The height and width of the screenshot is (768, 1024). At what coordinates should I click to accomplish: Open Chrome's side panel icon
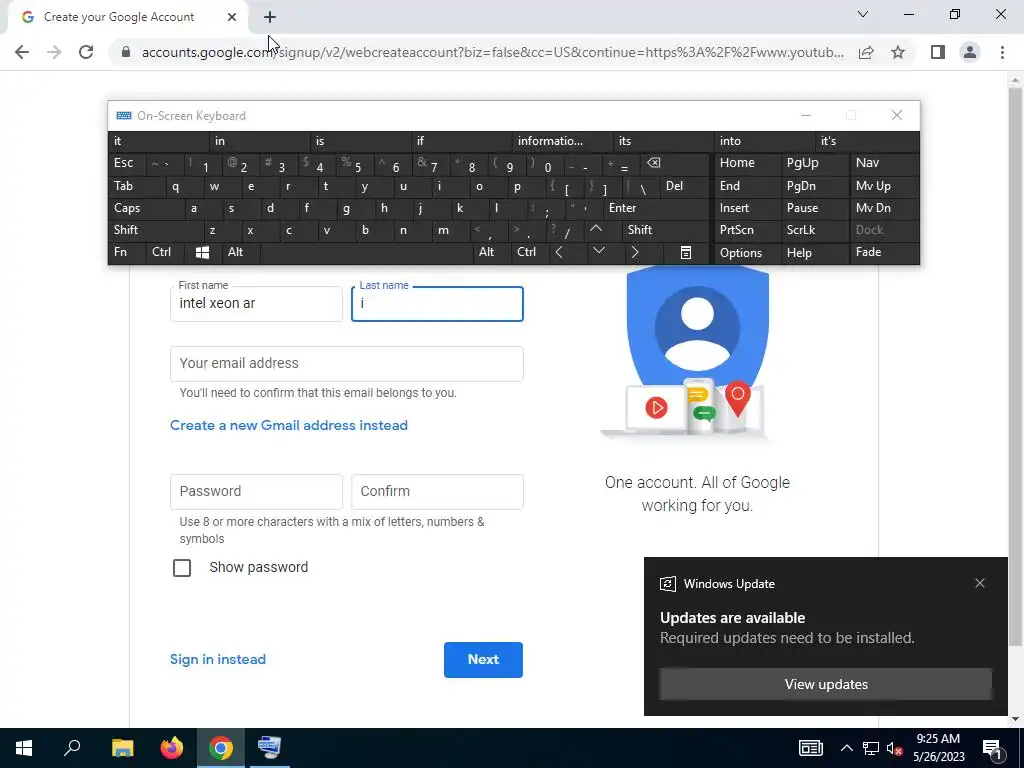click(x=938, y=52)
